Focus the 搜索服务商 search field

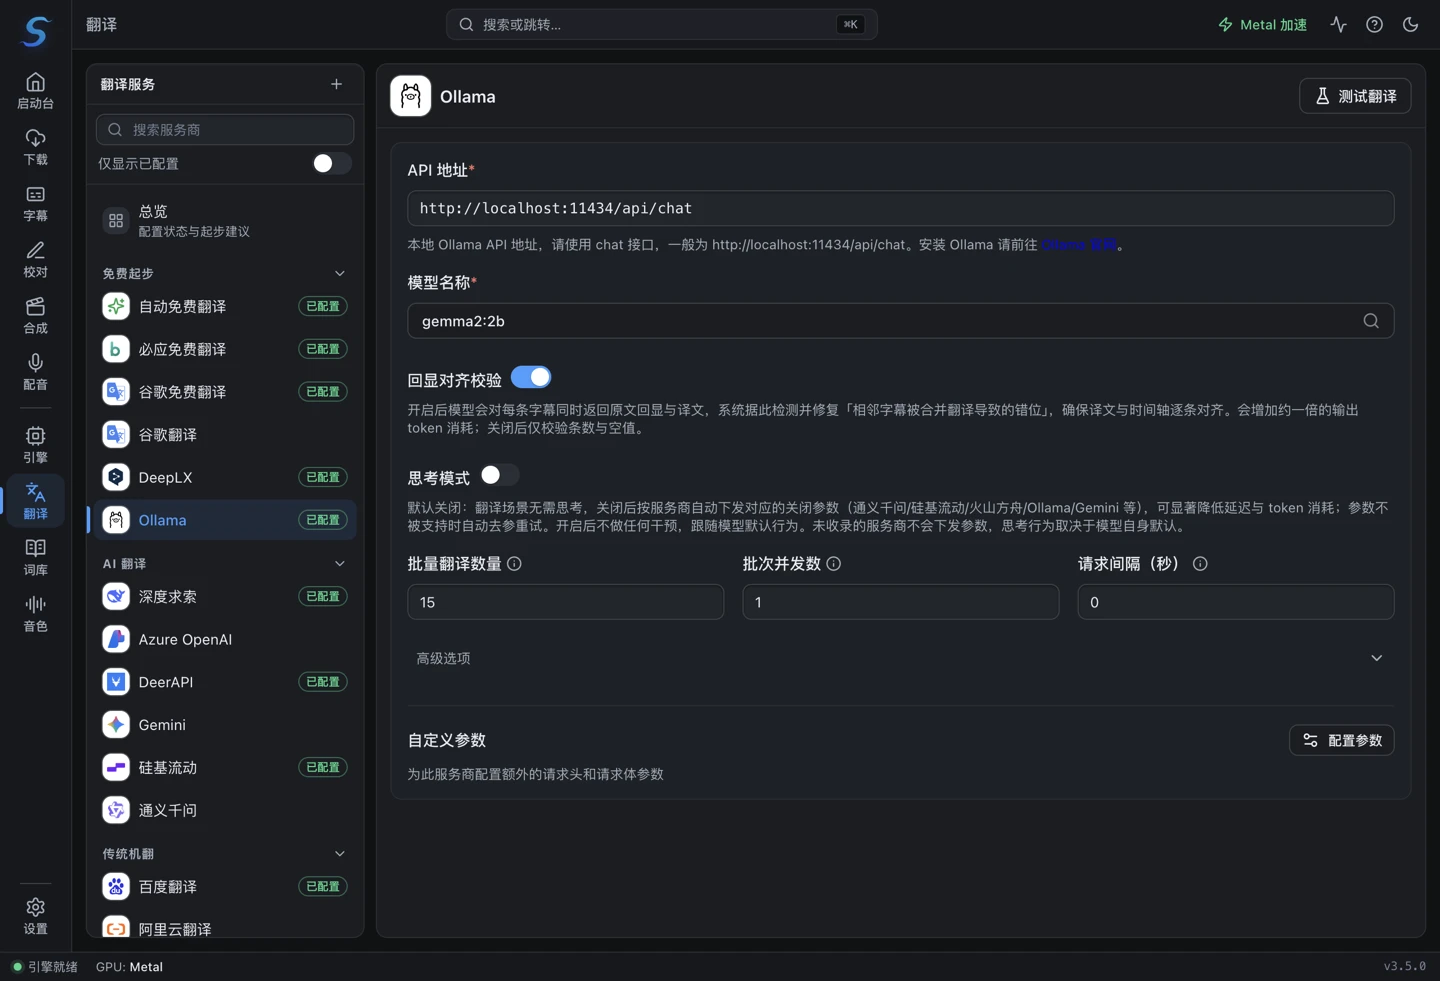click(225, 130)
